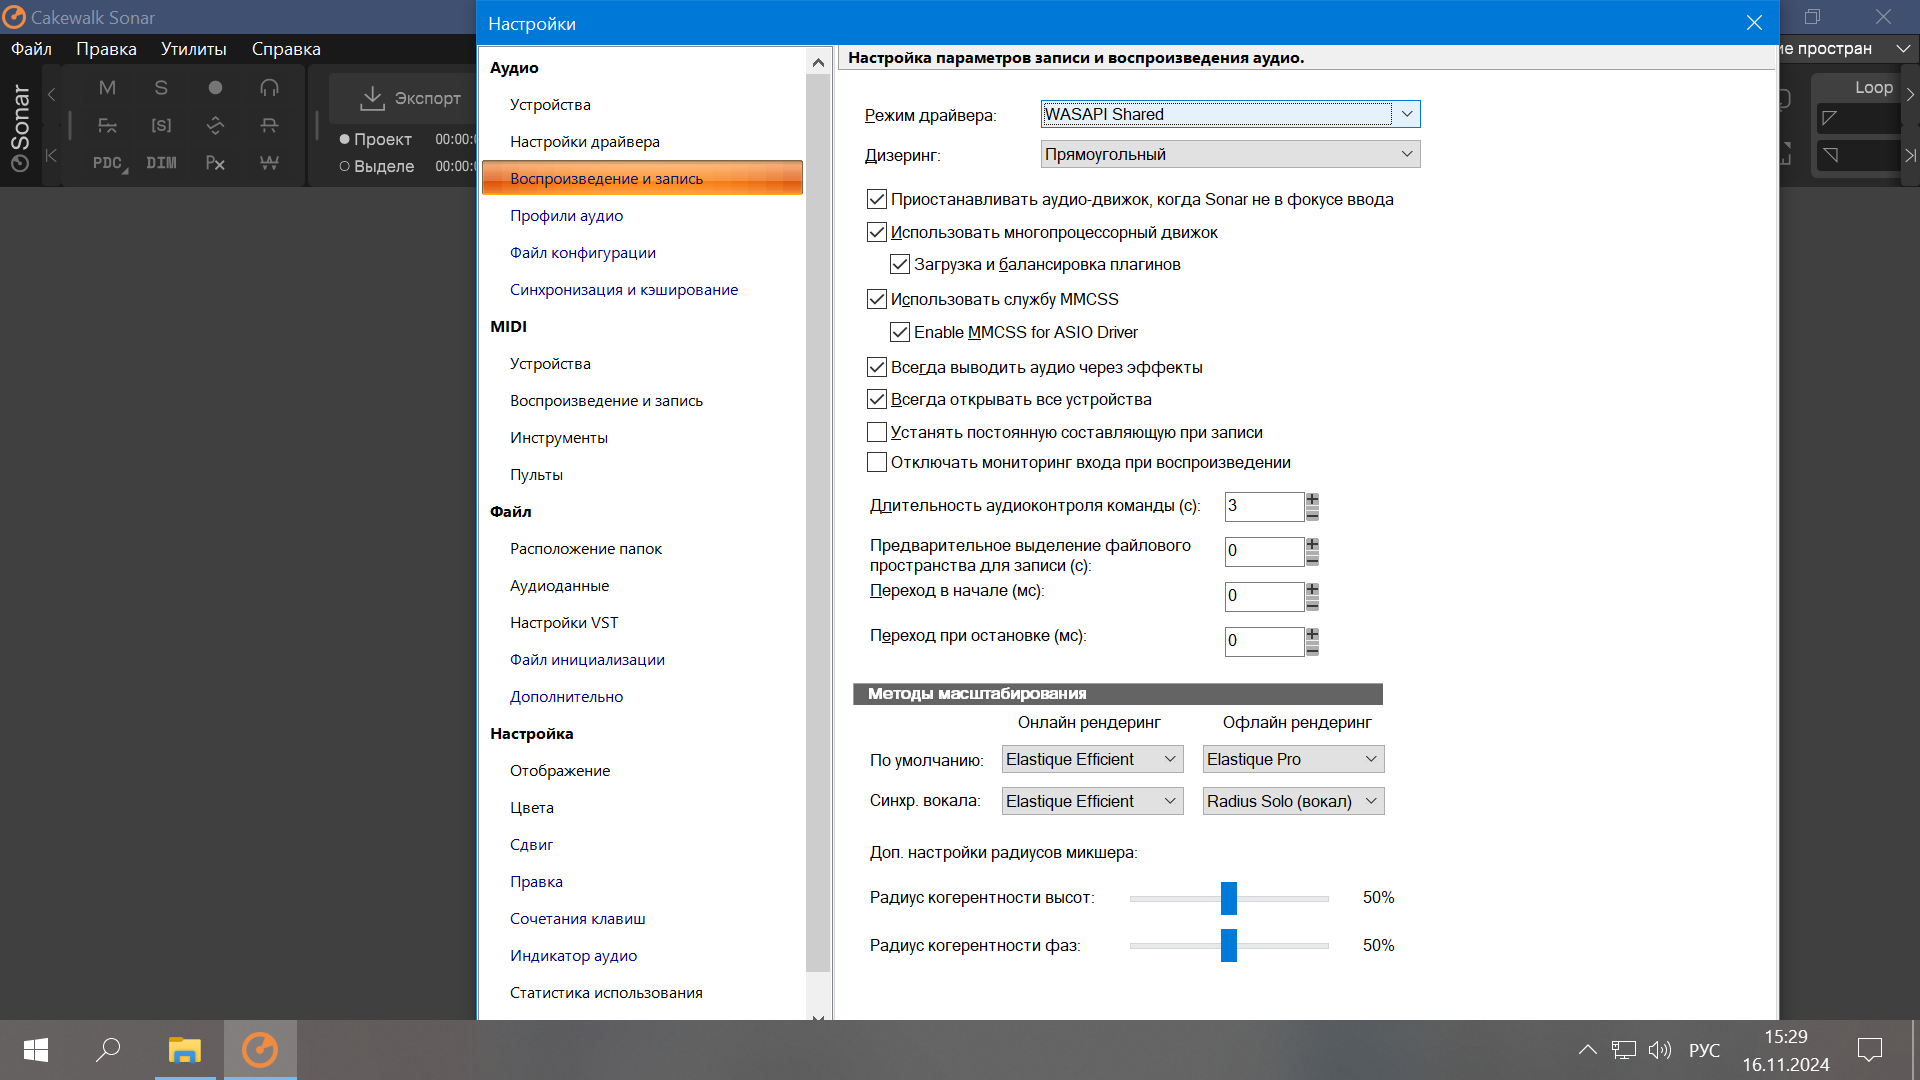Image resolution: width=1920 pixels, height=1080 pixels.
Task: Click the rewind-to-start K icon at toolbar left
Action: [51, 156]
